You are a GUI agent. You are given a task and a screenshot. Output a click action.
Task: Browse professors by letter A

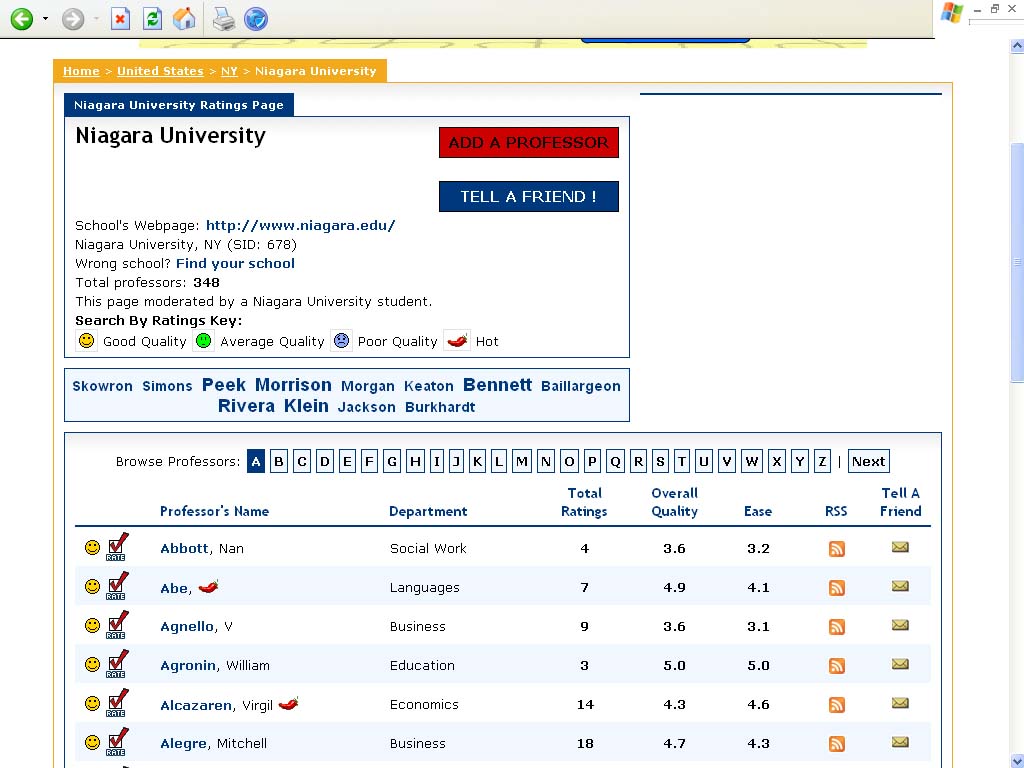(256, 462)
